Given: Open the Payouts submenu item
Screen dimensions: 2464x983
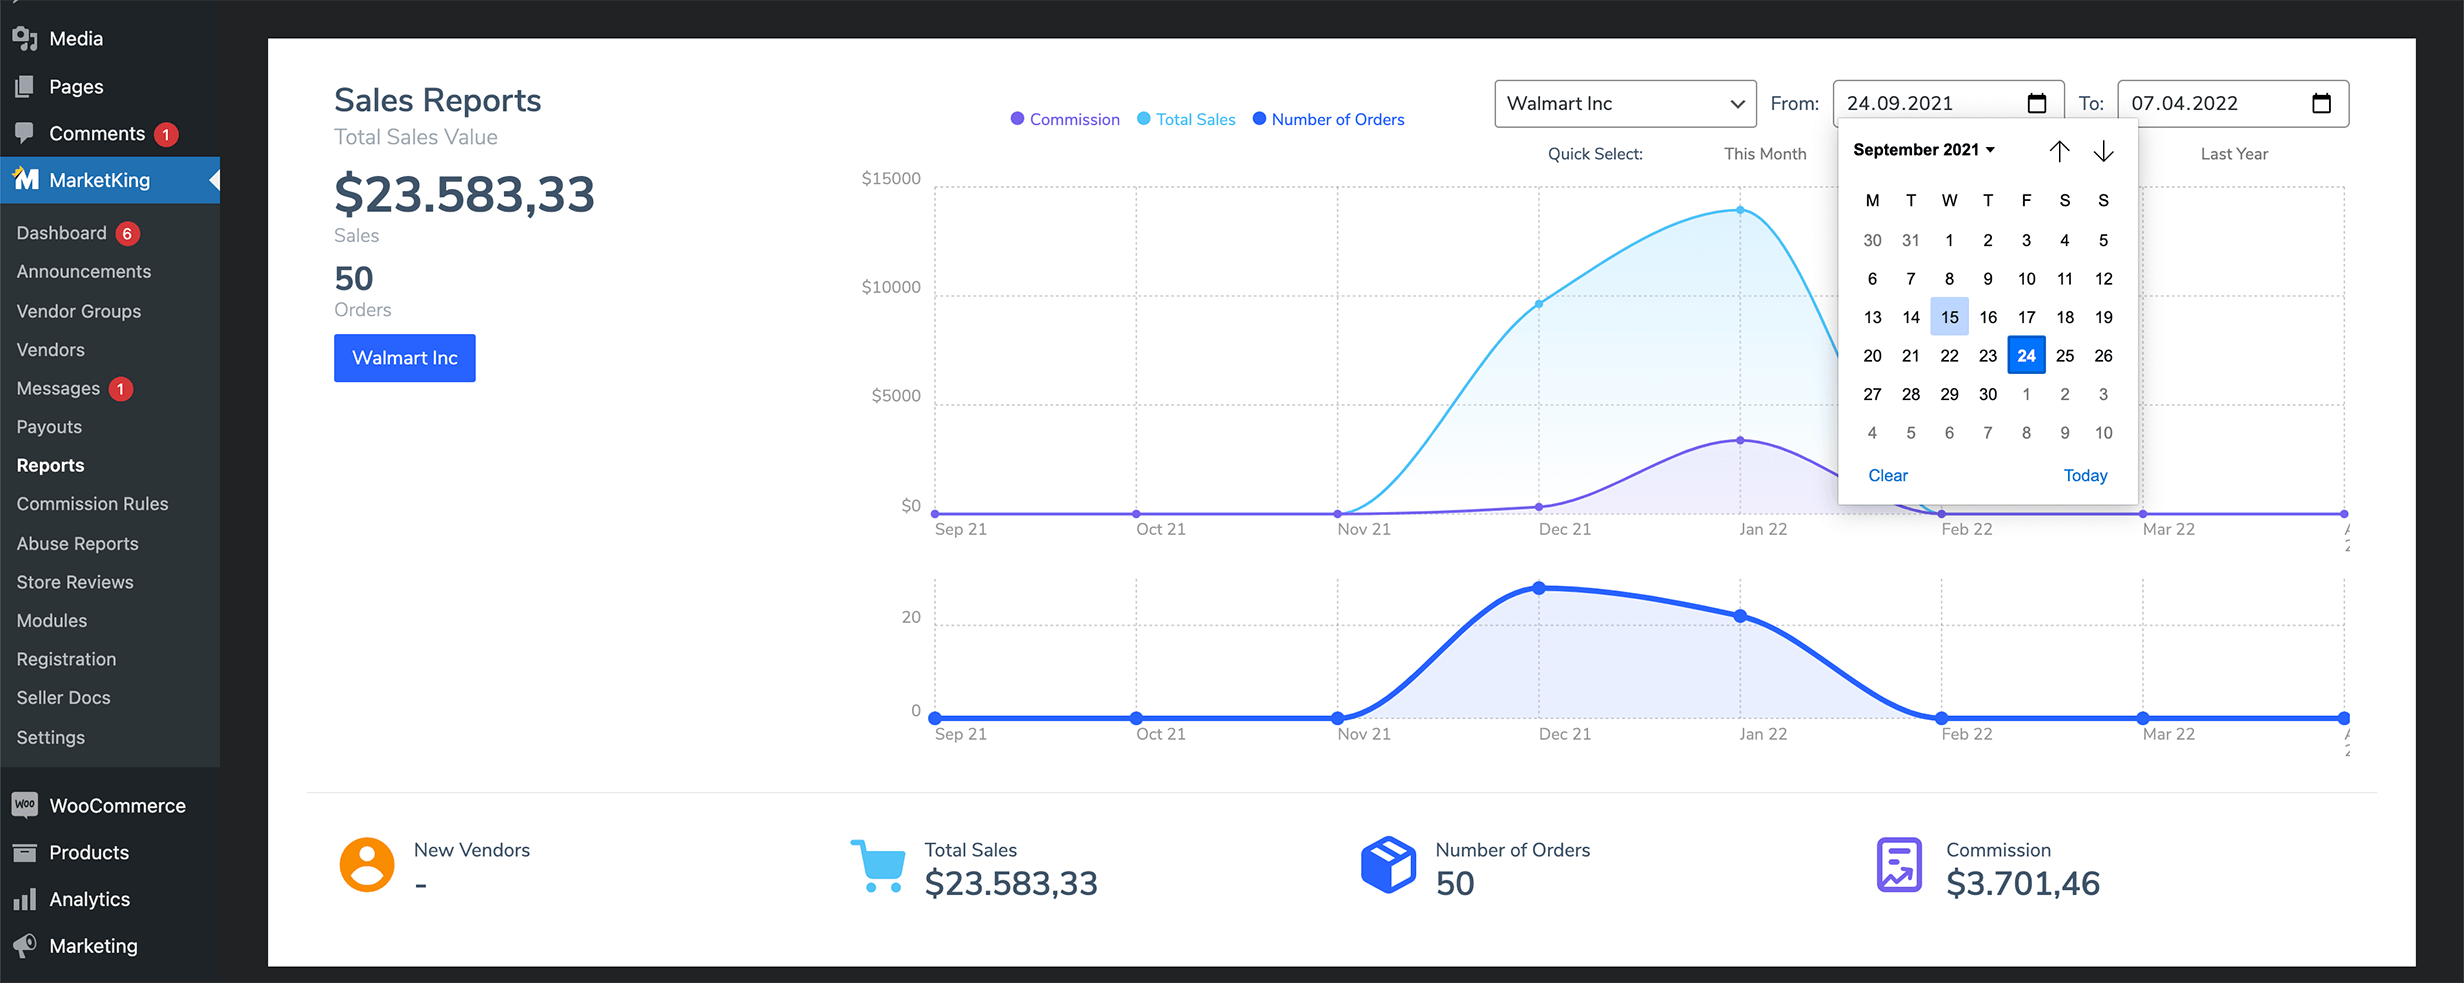Looking at the screenshot, I should [49, 427].
